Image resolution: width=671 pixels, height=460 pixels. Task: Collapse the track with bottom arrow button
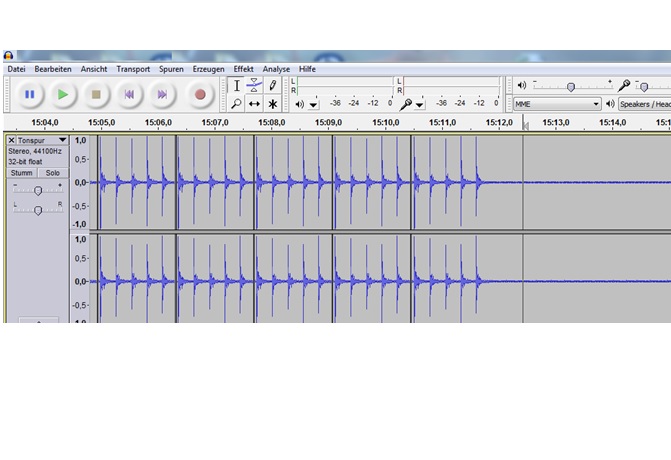(x=39, y=320)
